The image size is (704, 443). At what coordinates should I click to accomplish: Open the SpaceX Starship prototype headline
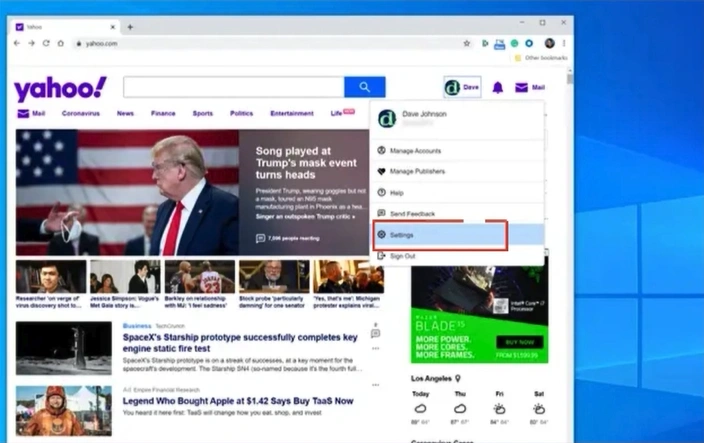(240, 343)
